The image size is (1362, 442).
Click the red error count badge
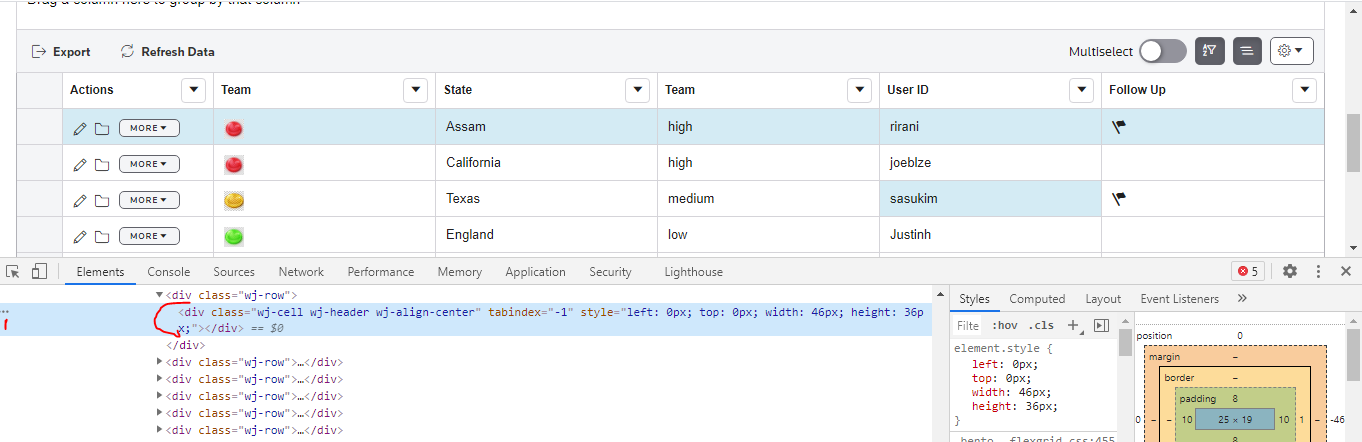click(x=1249, y=271)
